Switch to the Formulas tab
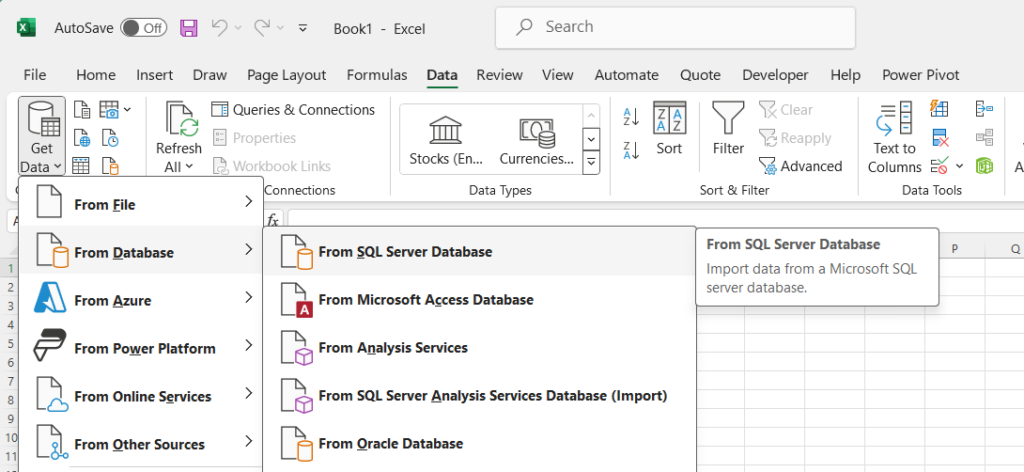1024x472 pixels. point(377,75)
